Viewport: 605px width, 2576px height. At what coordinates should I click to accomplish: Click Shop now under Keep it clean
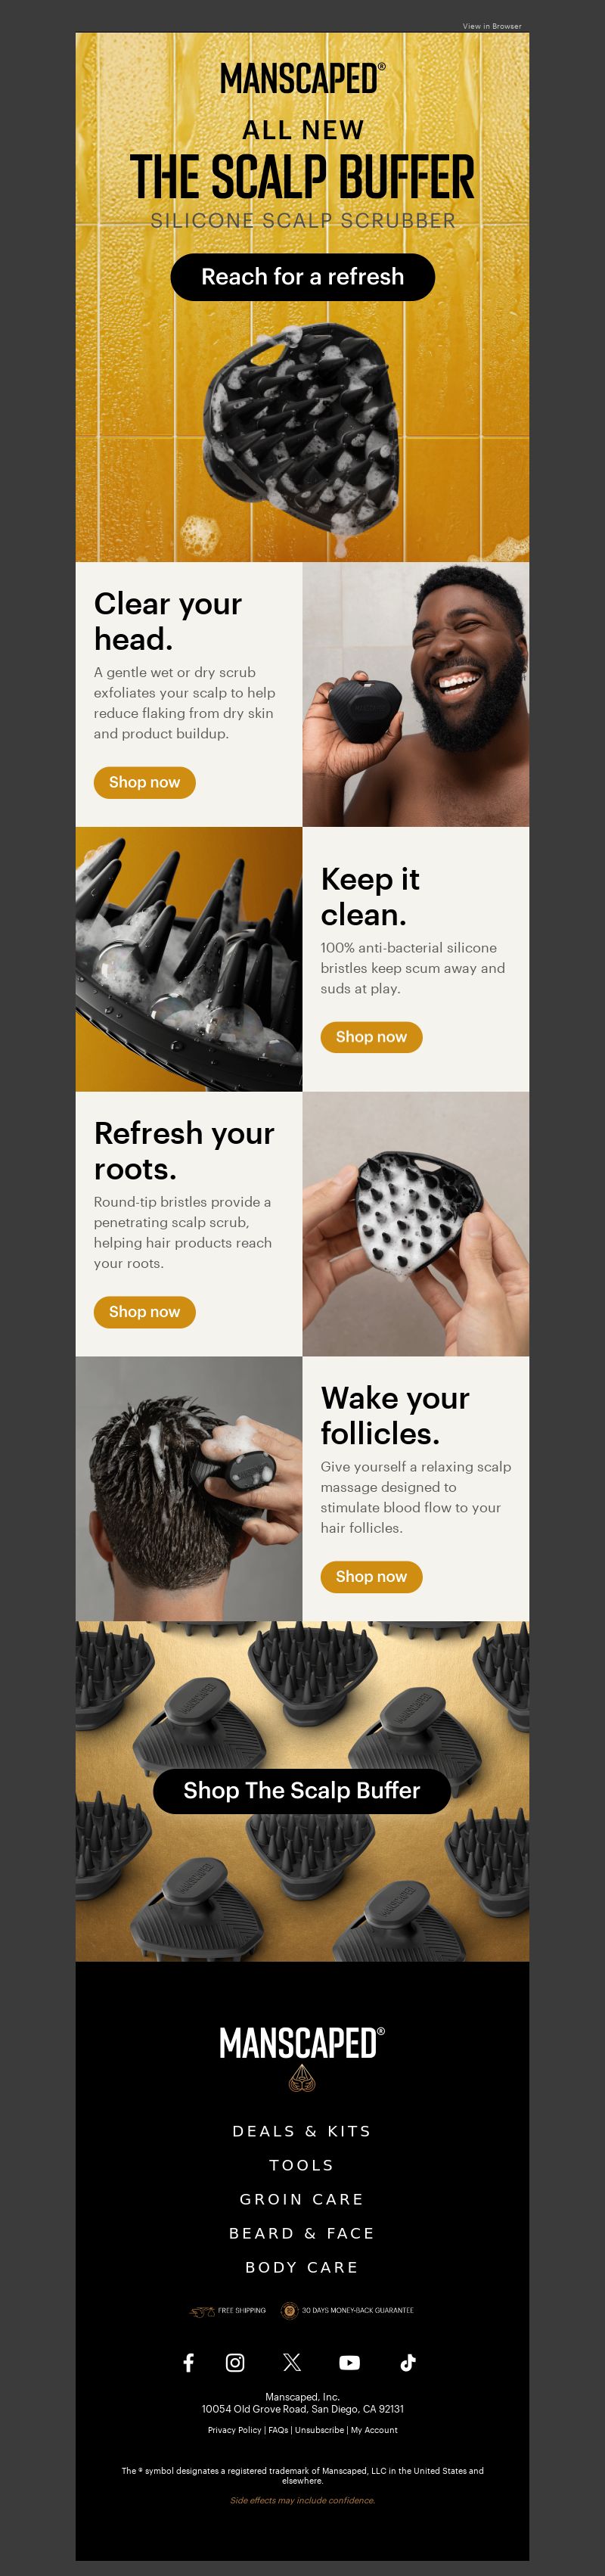pos(371,1037)
